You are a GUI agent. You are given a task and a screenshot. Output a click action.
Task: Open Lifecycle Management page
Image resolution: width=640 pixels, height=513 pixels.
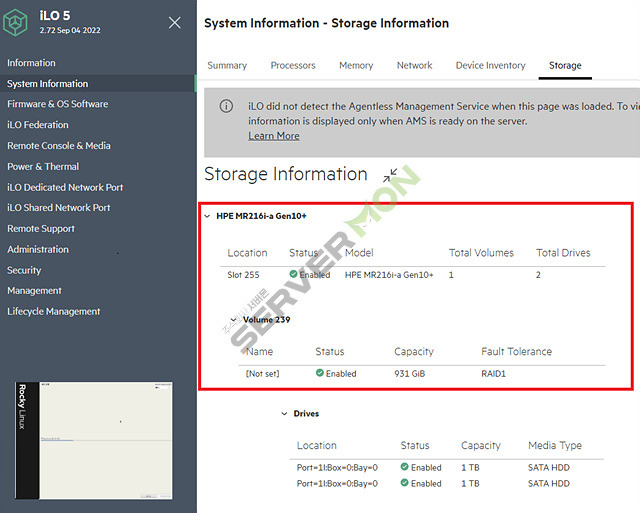tap(53, 311)
